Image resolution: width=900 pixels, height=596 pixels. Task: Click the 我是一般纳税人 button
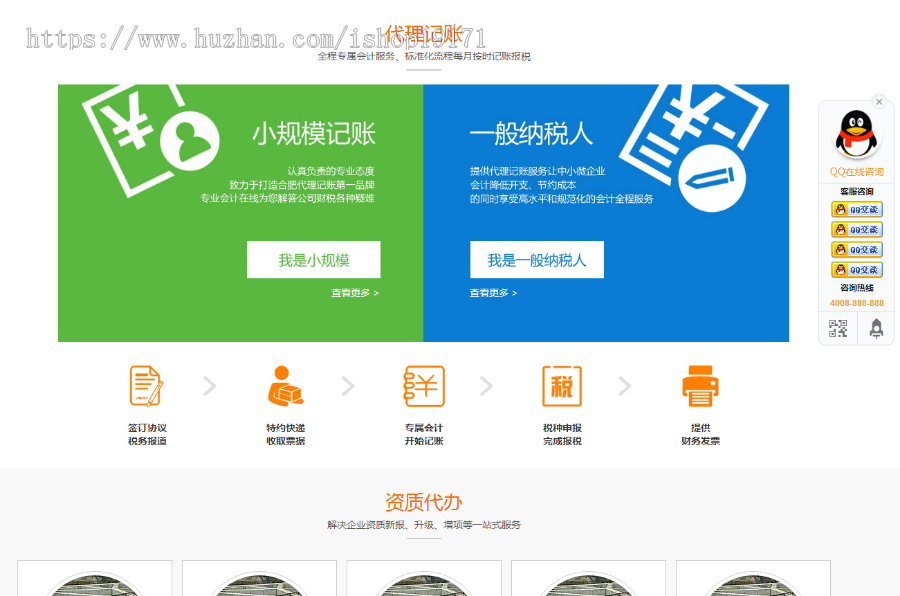click(x=537, y=260)
